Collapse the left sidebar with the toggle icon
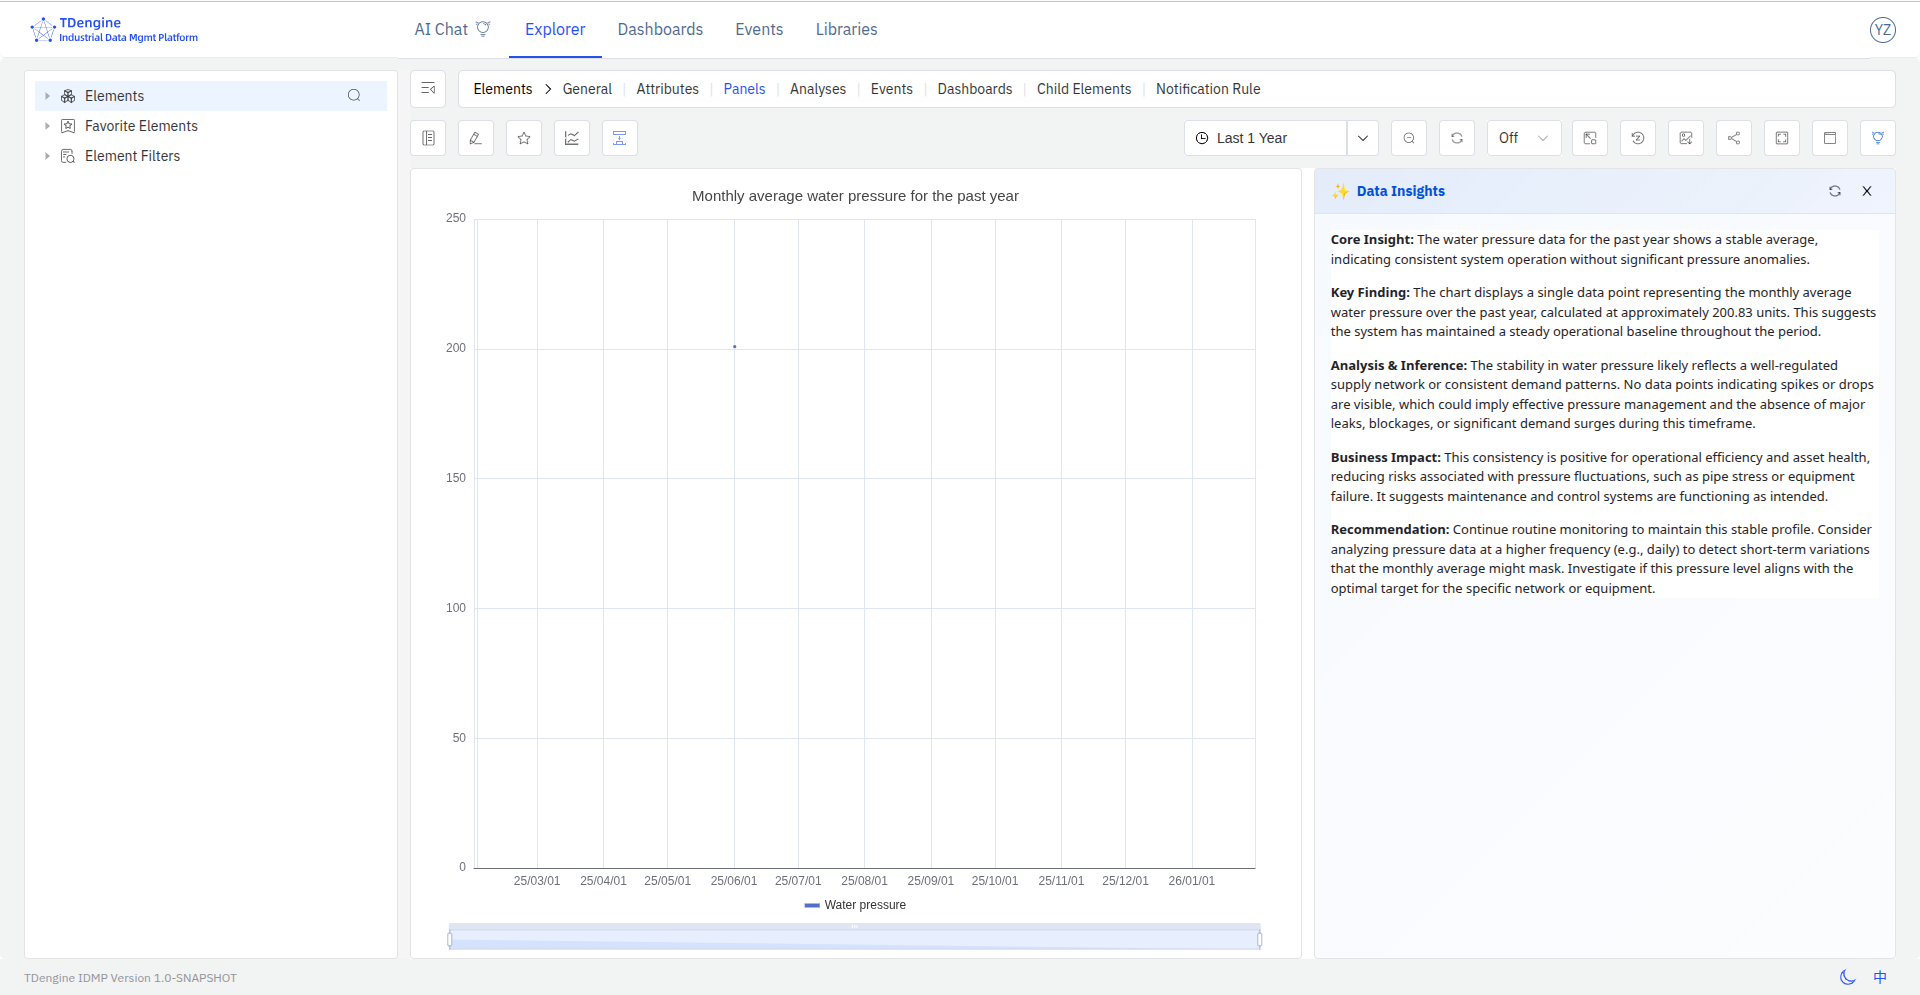This screenshot has height=995, width=1920. click(428, 89)
